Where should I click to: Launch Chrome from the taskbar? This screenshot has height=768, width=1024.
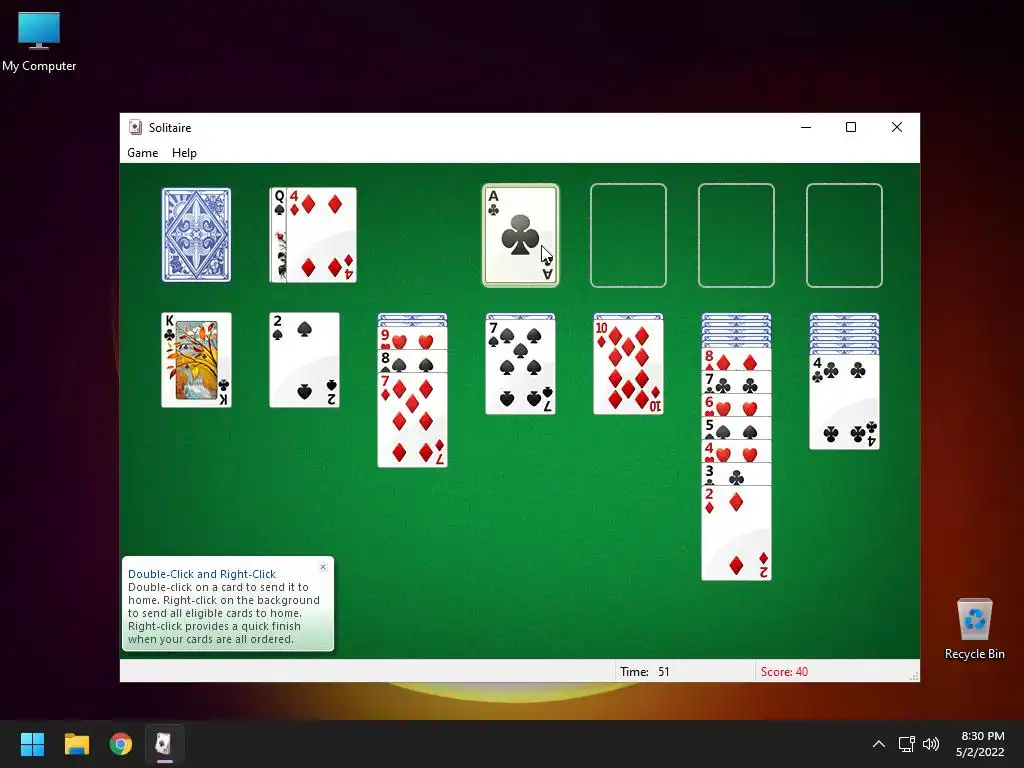[121, 744]
